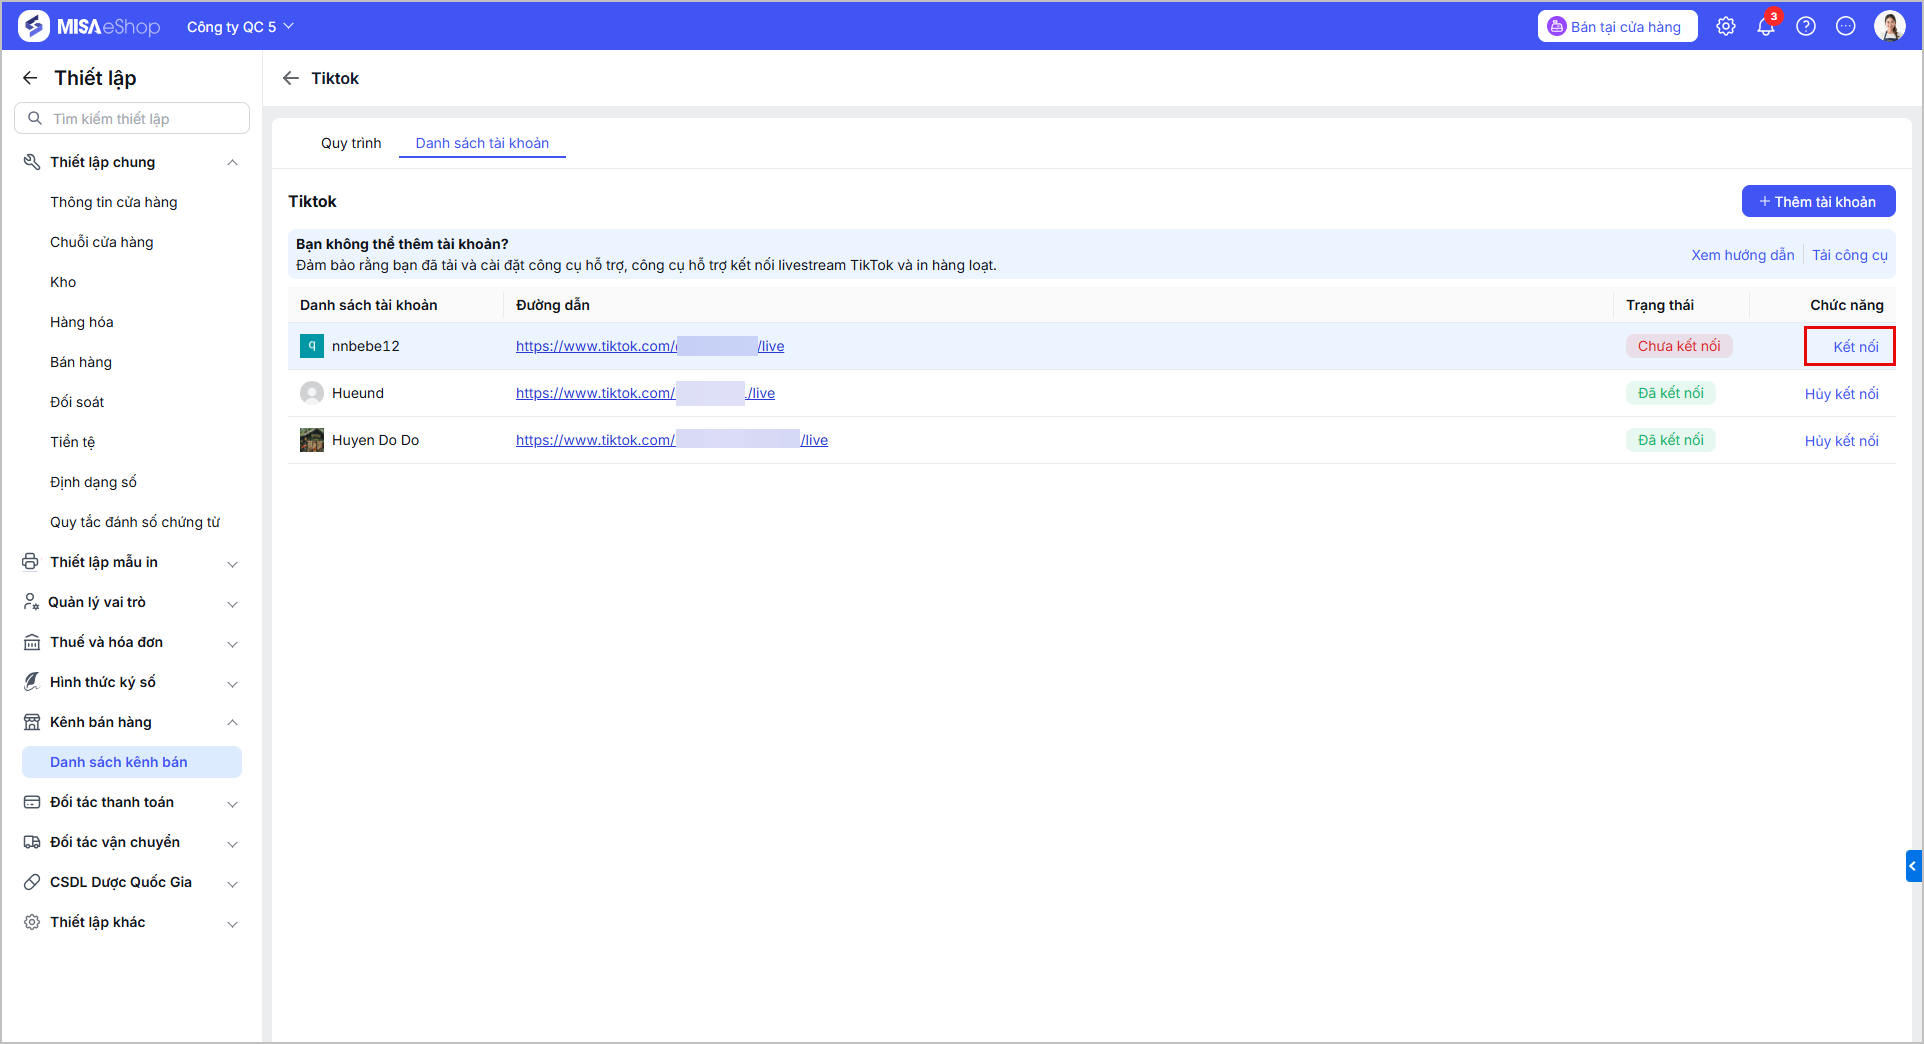Open the chat bubble icon in header
The image size is (1924, 1044).
[x=1846, y=27]
